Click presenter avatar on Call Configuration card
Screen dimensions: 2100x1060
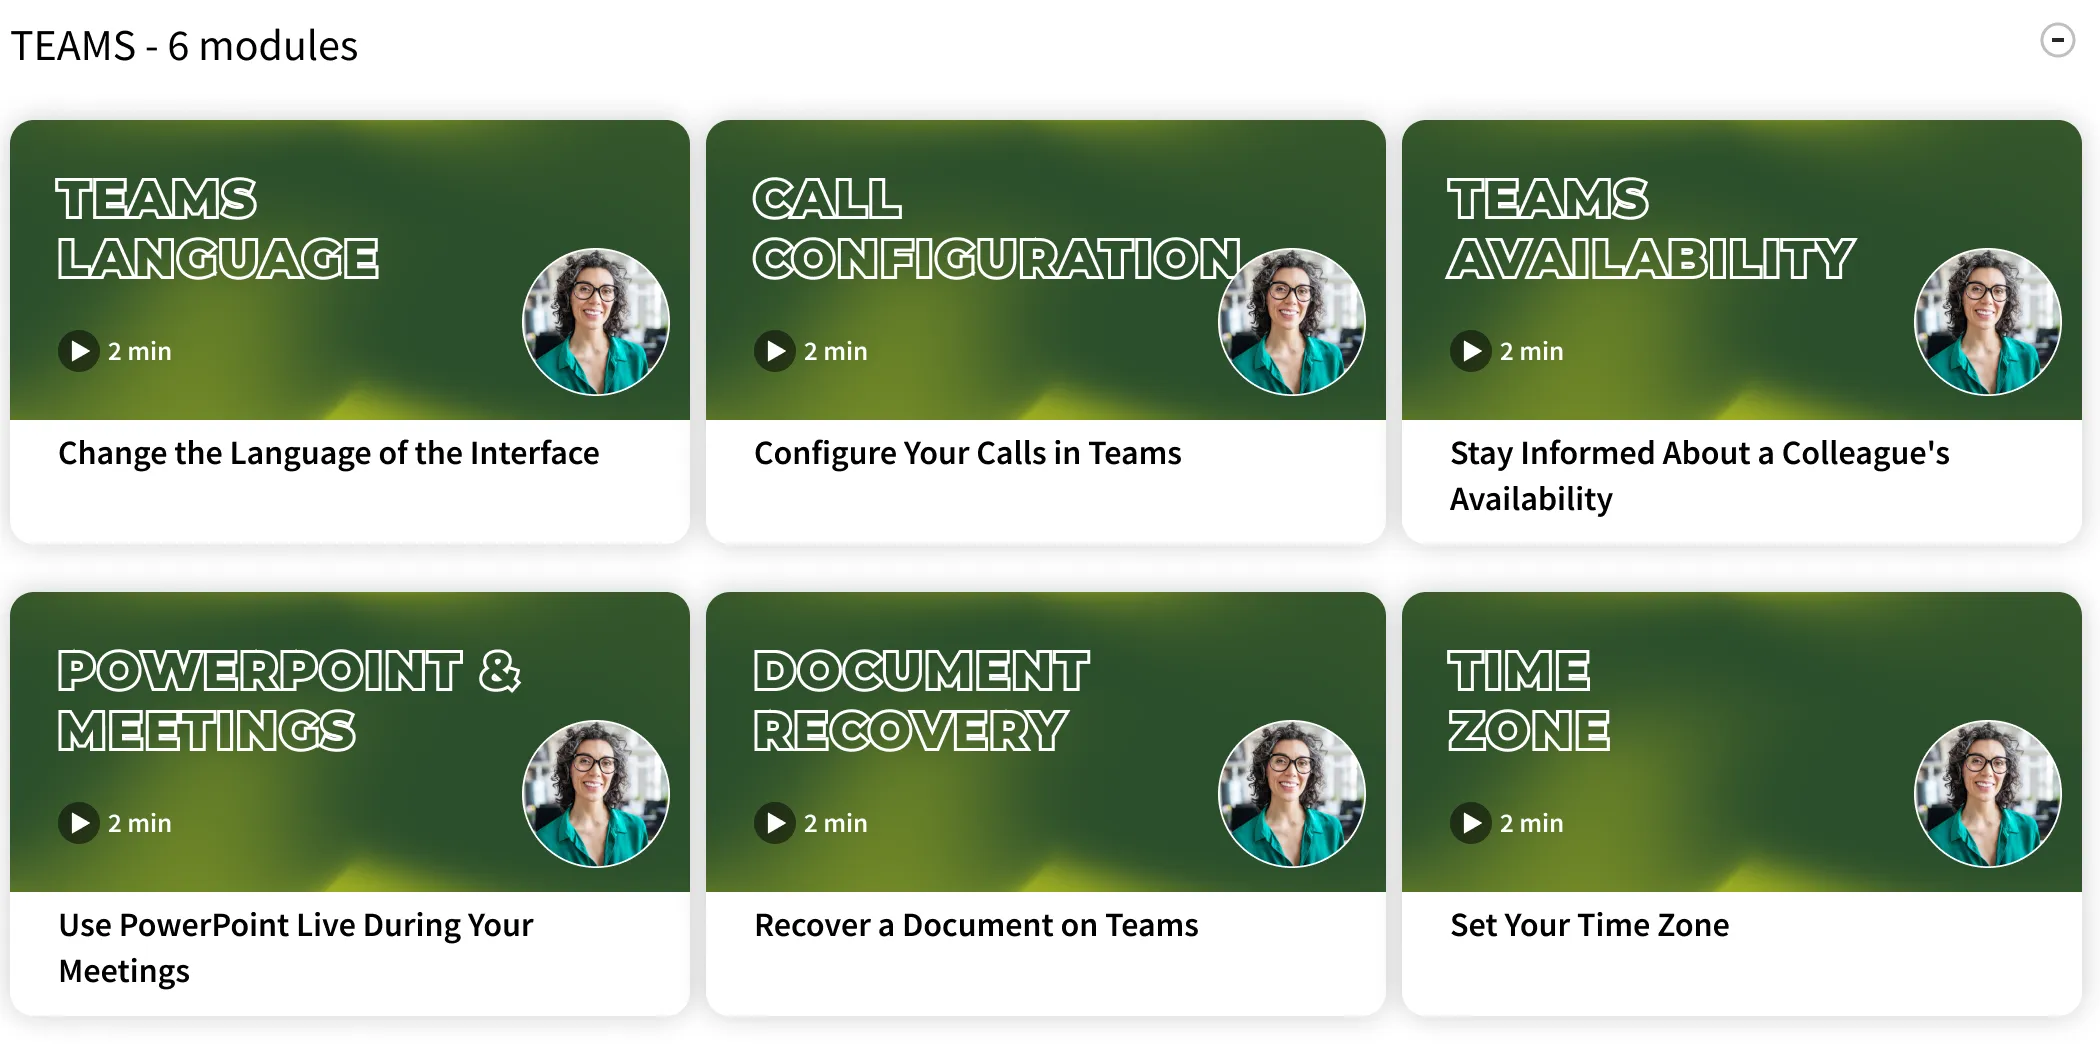[1292, 322]
